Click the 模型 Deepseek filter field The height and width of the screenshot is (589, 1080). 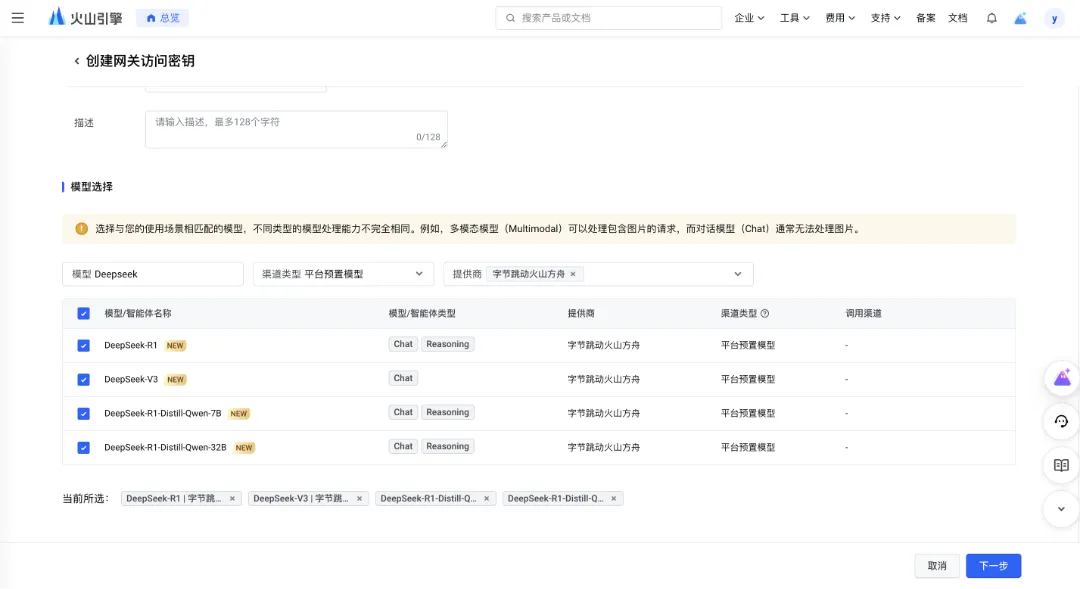point(153,274)
